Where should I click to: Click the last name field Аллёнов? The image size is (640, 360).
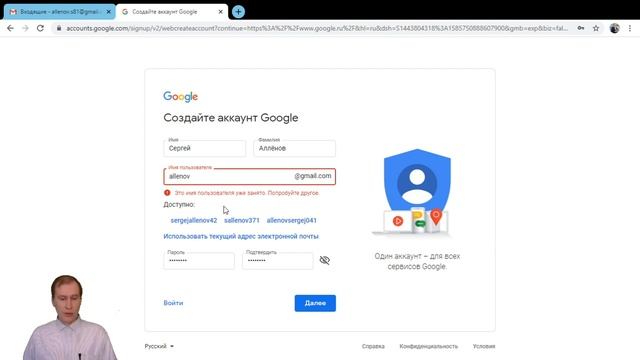coord(295,148)
